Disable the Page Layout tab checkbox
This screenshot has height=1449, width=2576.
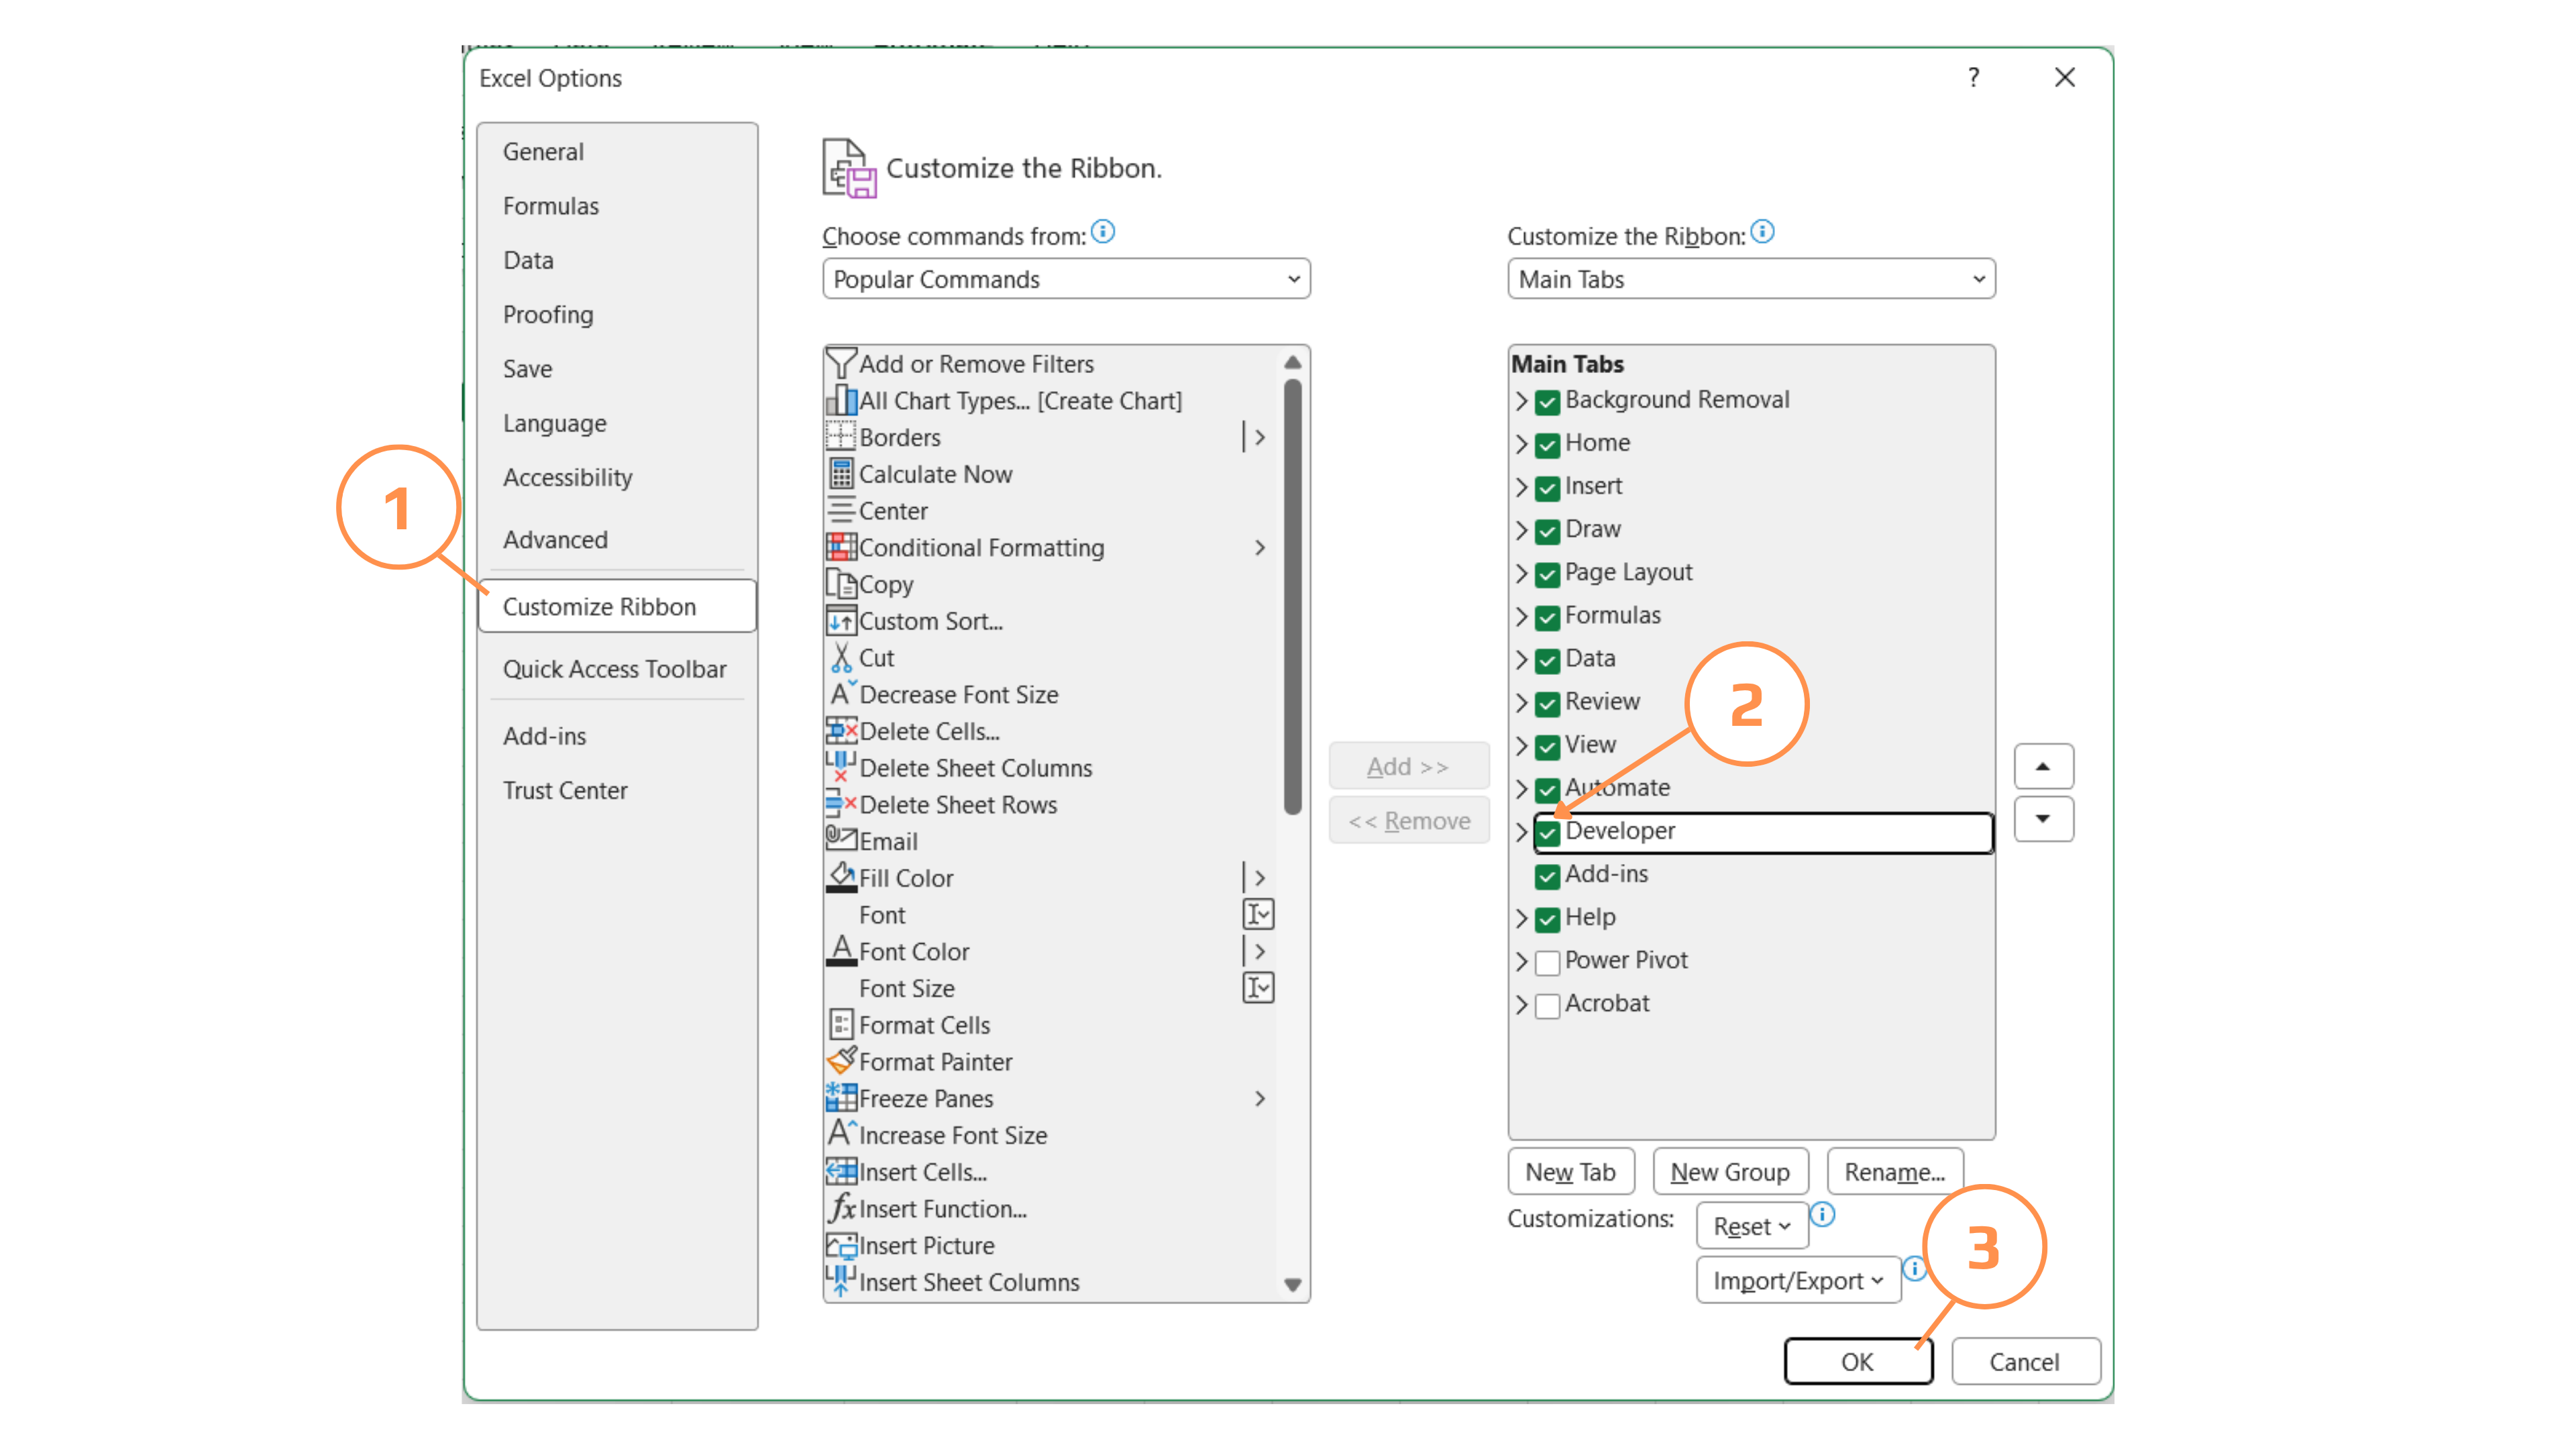[x=1547, y=574]
